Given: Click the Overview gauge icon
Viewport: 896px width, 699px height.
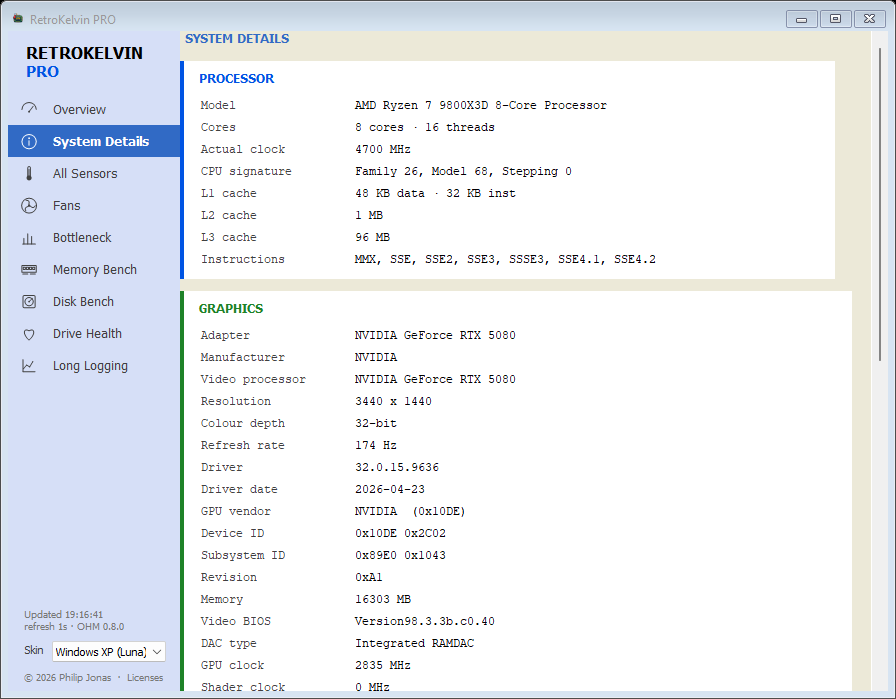Looking at the screenshot, I should click(29, 109).
